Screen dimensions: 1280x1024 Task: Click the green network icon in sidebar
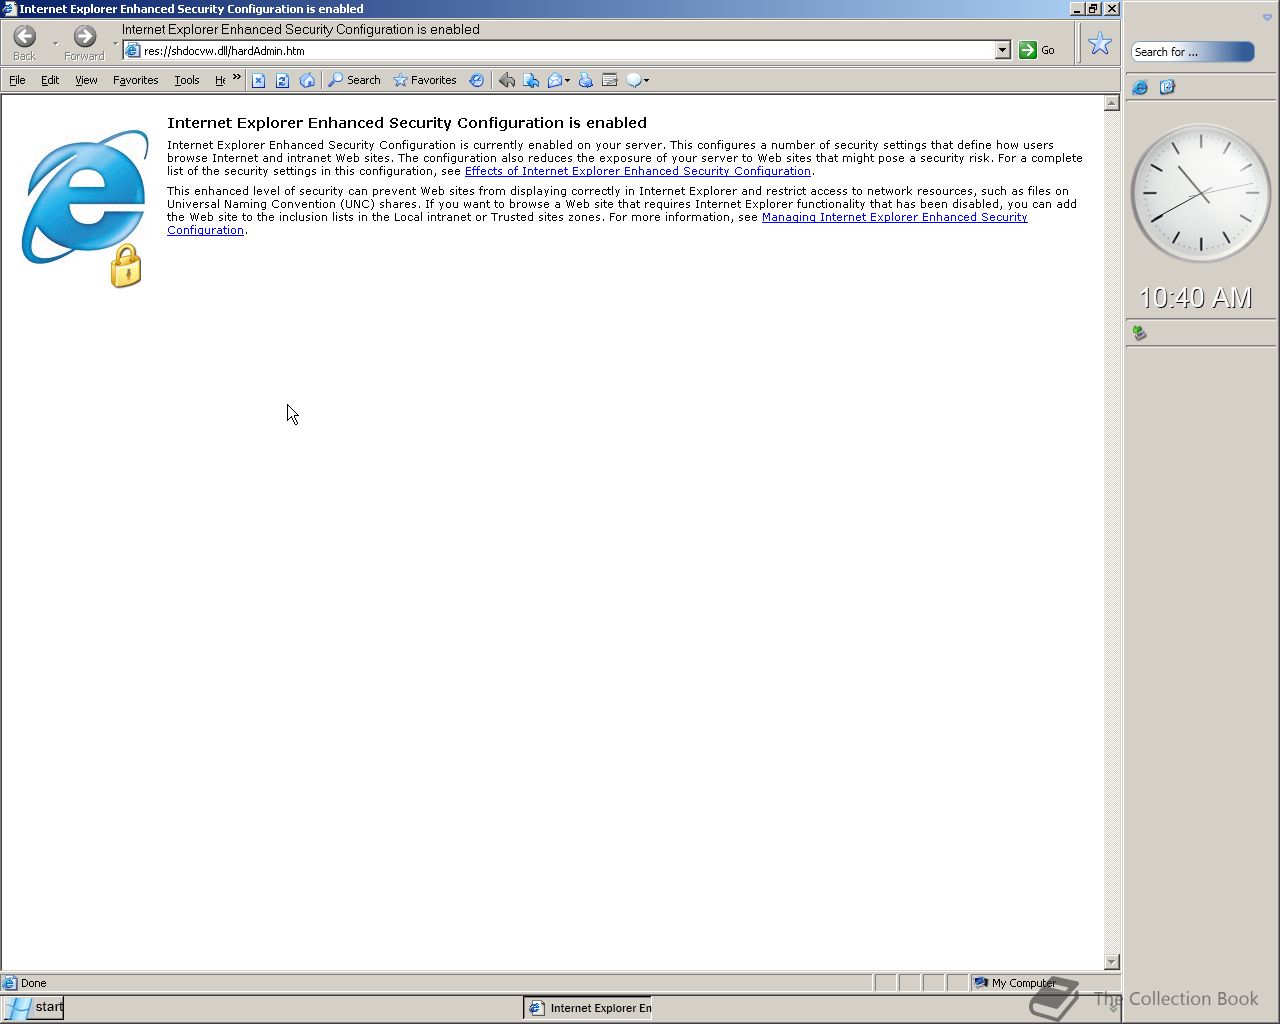point(1139,333)
